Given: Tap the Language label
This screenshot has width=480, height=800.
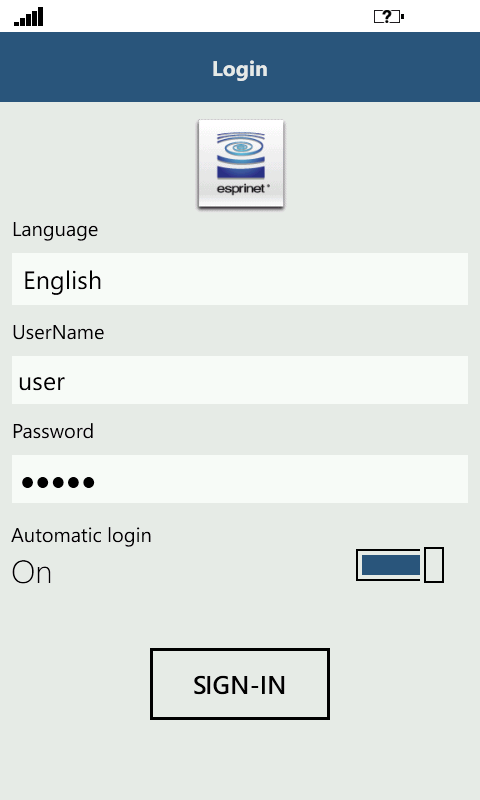Looking at the screenshot, I should [x=55, y=230].
